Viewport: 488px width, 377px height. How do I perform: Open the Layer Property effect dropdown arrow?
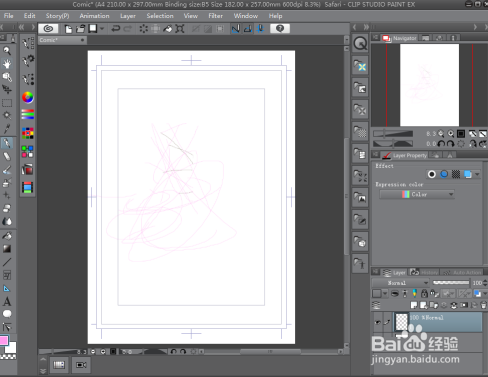[x=477, y=174]
